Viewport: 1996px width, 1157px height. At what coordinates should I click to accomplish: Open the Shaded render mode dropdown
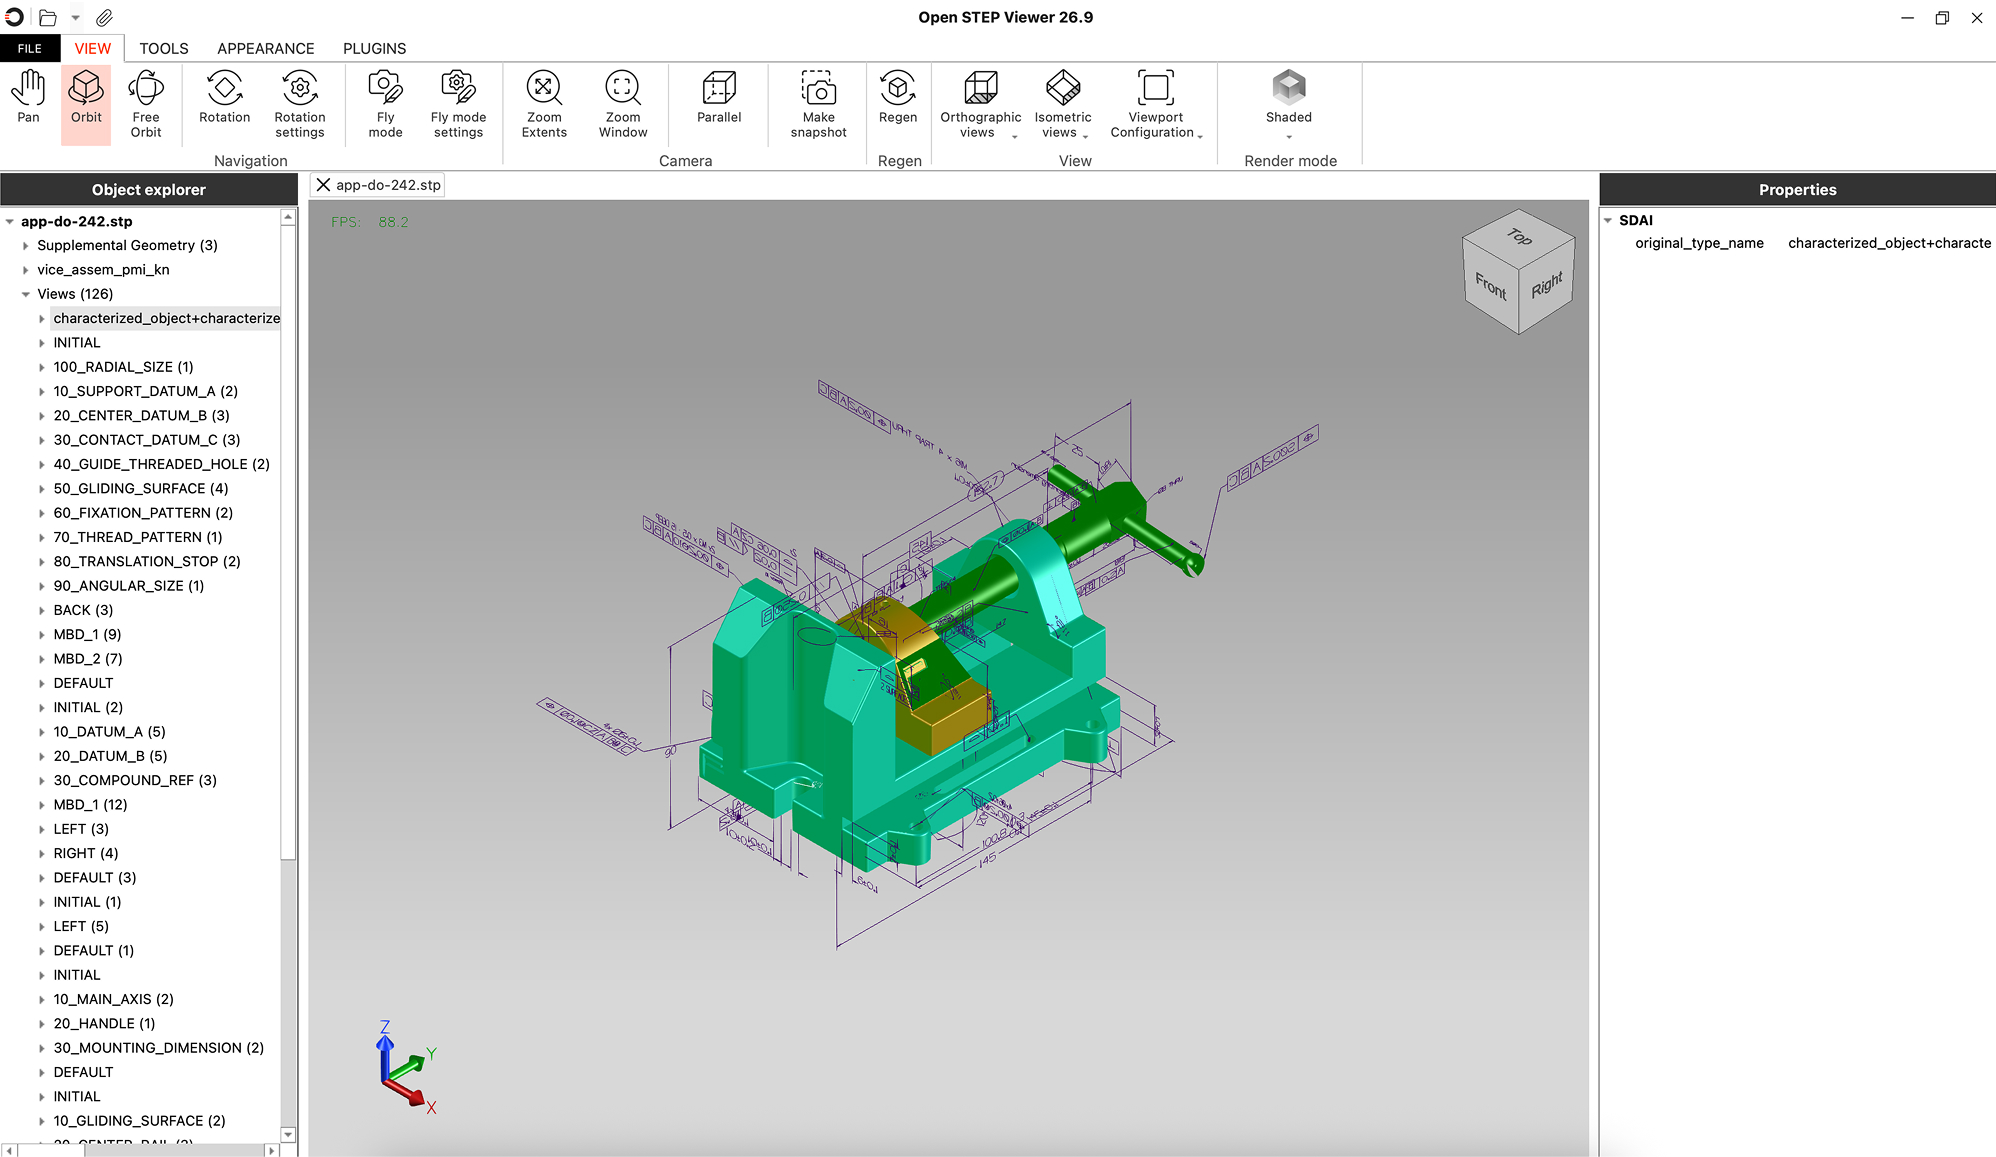[x=1288, y=137]
